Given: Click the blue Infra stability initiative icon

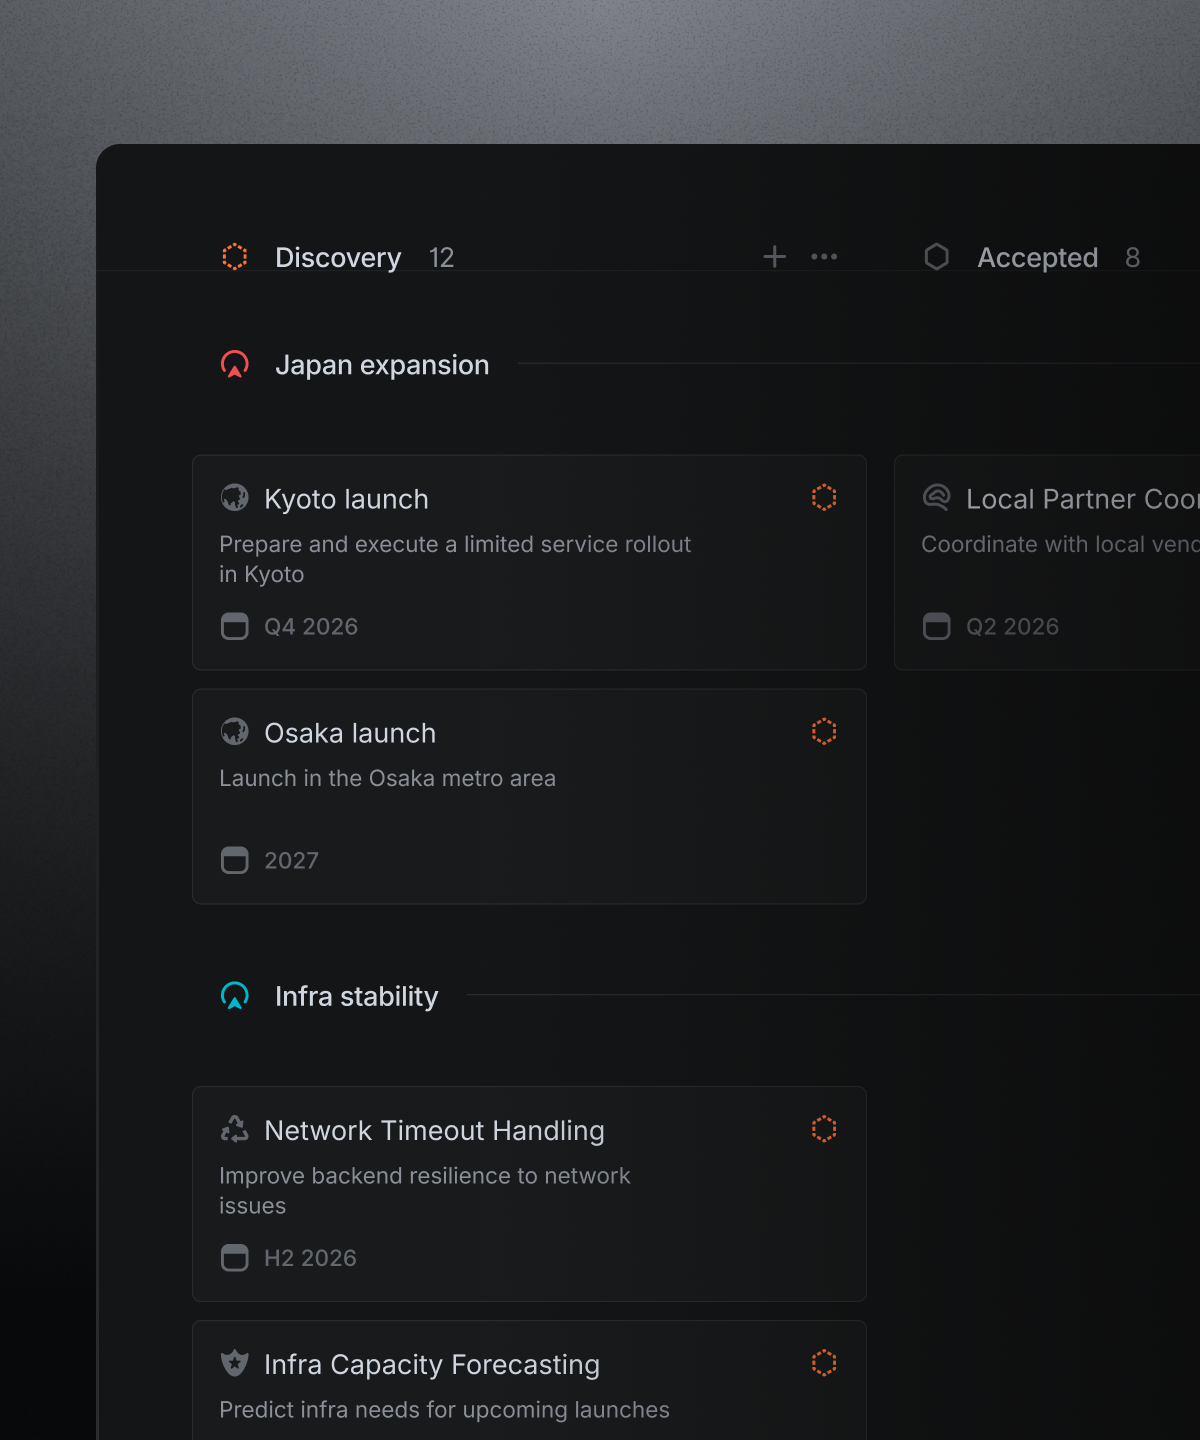Looking at the screenshot, I should (x=235, y=997).
